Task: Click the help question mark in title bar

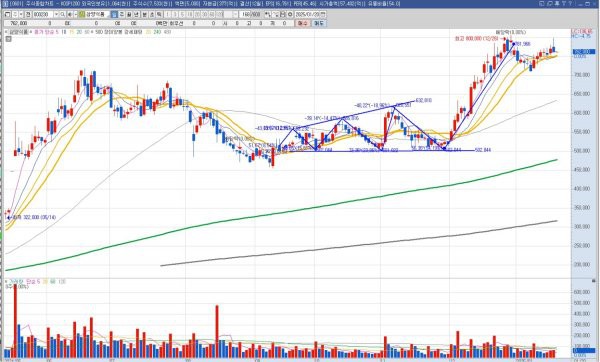Action: [570, 3]
